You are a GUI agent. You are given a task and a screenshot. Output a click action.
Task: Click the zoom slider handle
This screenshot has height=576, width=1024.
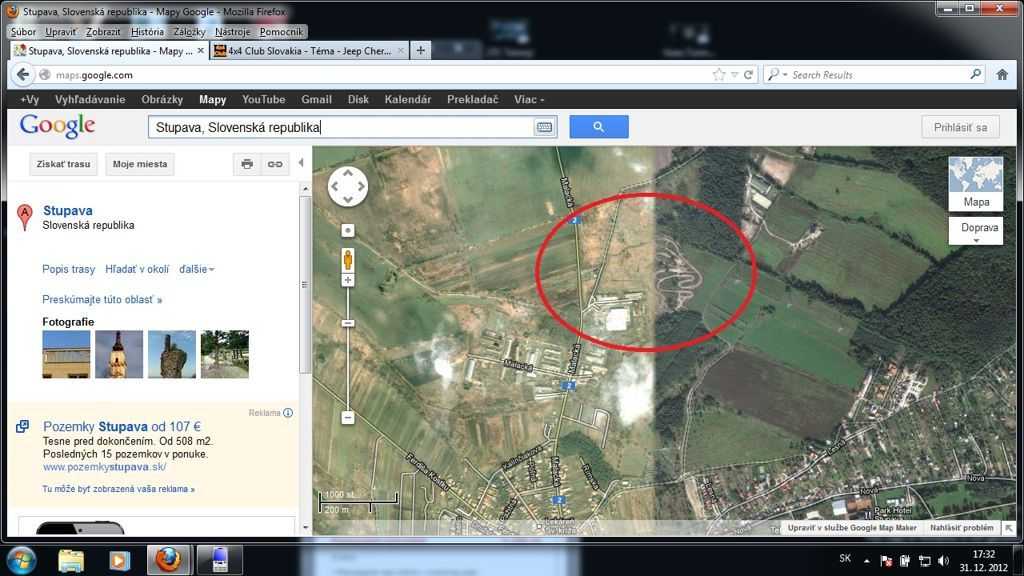347,323
